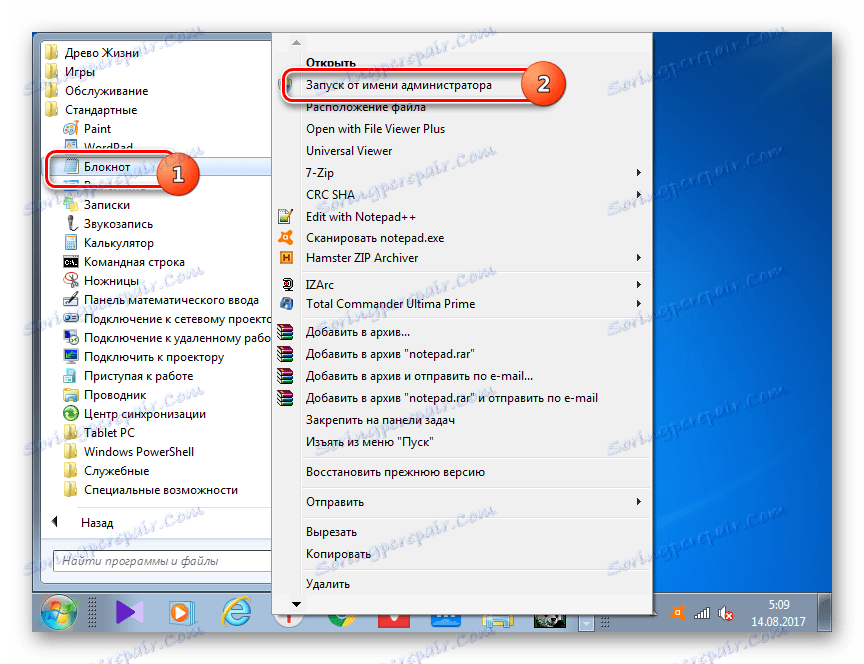Open the Проводник explorer icon
864x664 pixels.
click(x=71, y=395)
